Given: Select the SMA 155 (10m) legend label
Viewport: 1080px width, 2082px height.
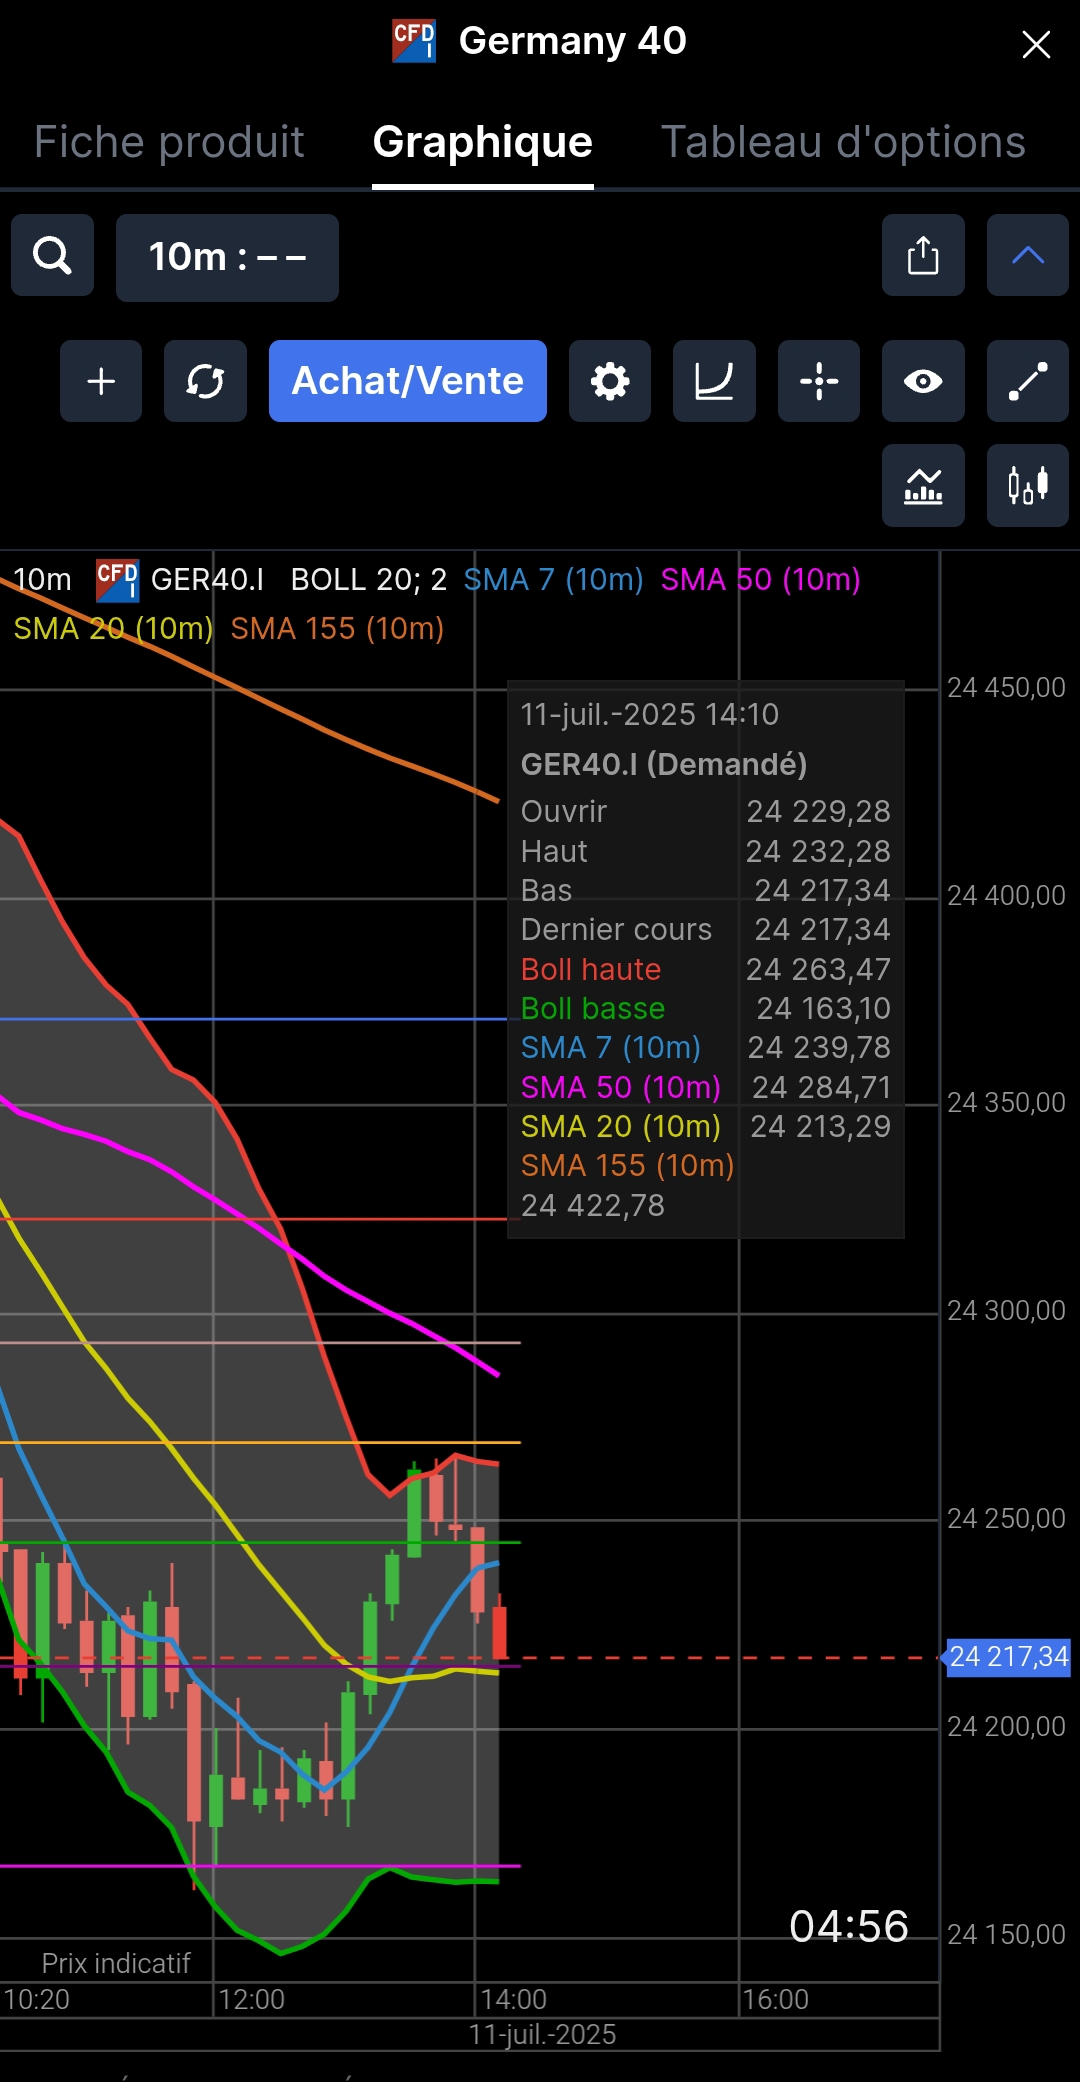Looking at the screenshot, I should point(337,629).
